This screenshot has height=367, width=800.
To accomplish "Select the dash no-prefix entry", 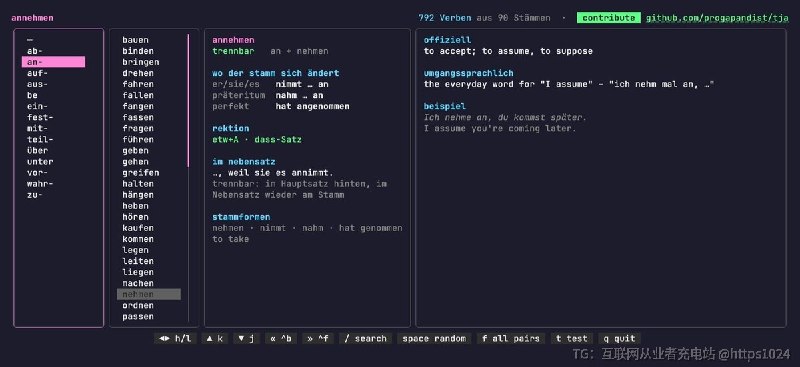I will coord(30,40).
